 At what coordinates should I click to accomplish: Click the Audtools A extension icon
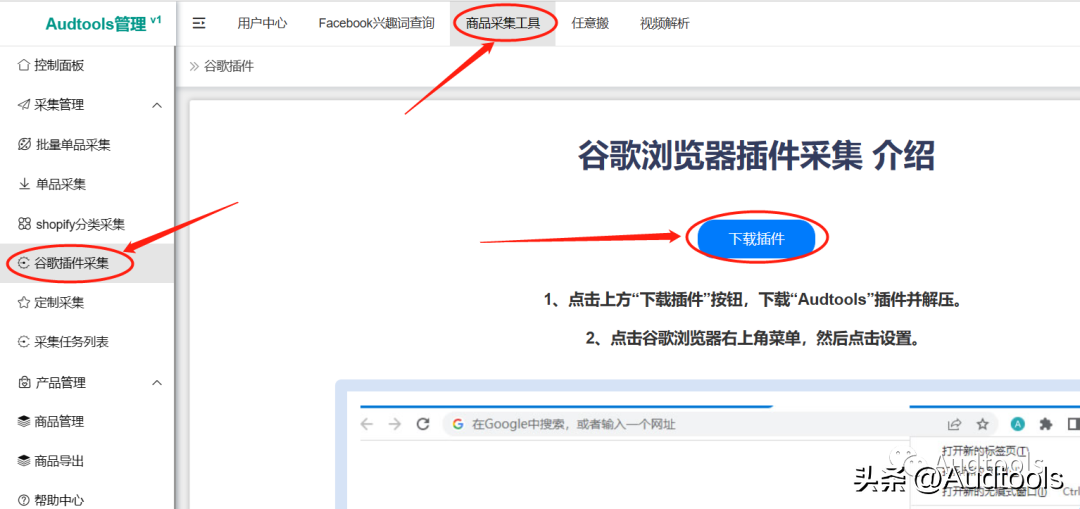1018,424
